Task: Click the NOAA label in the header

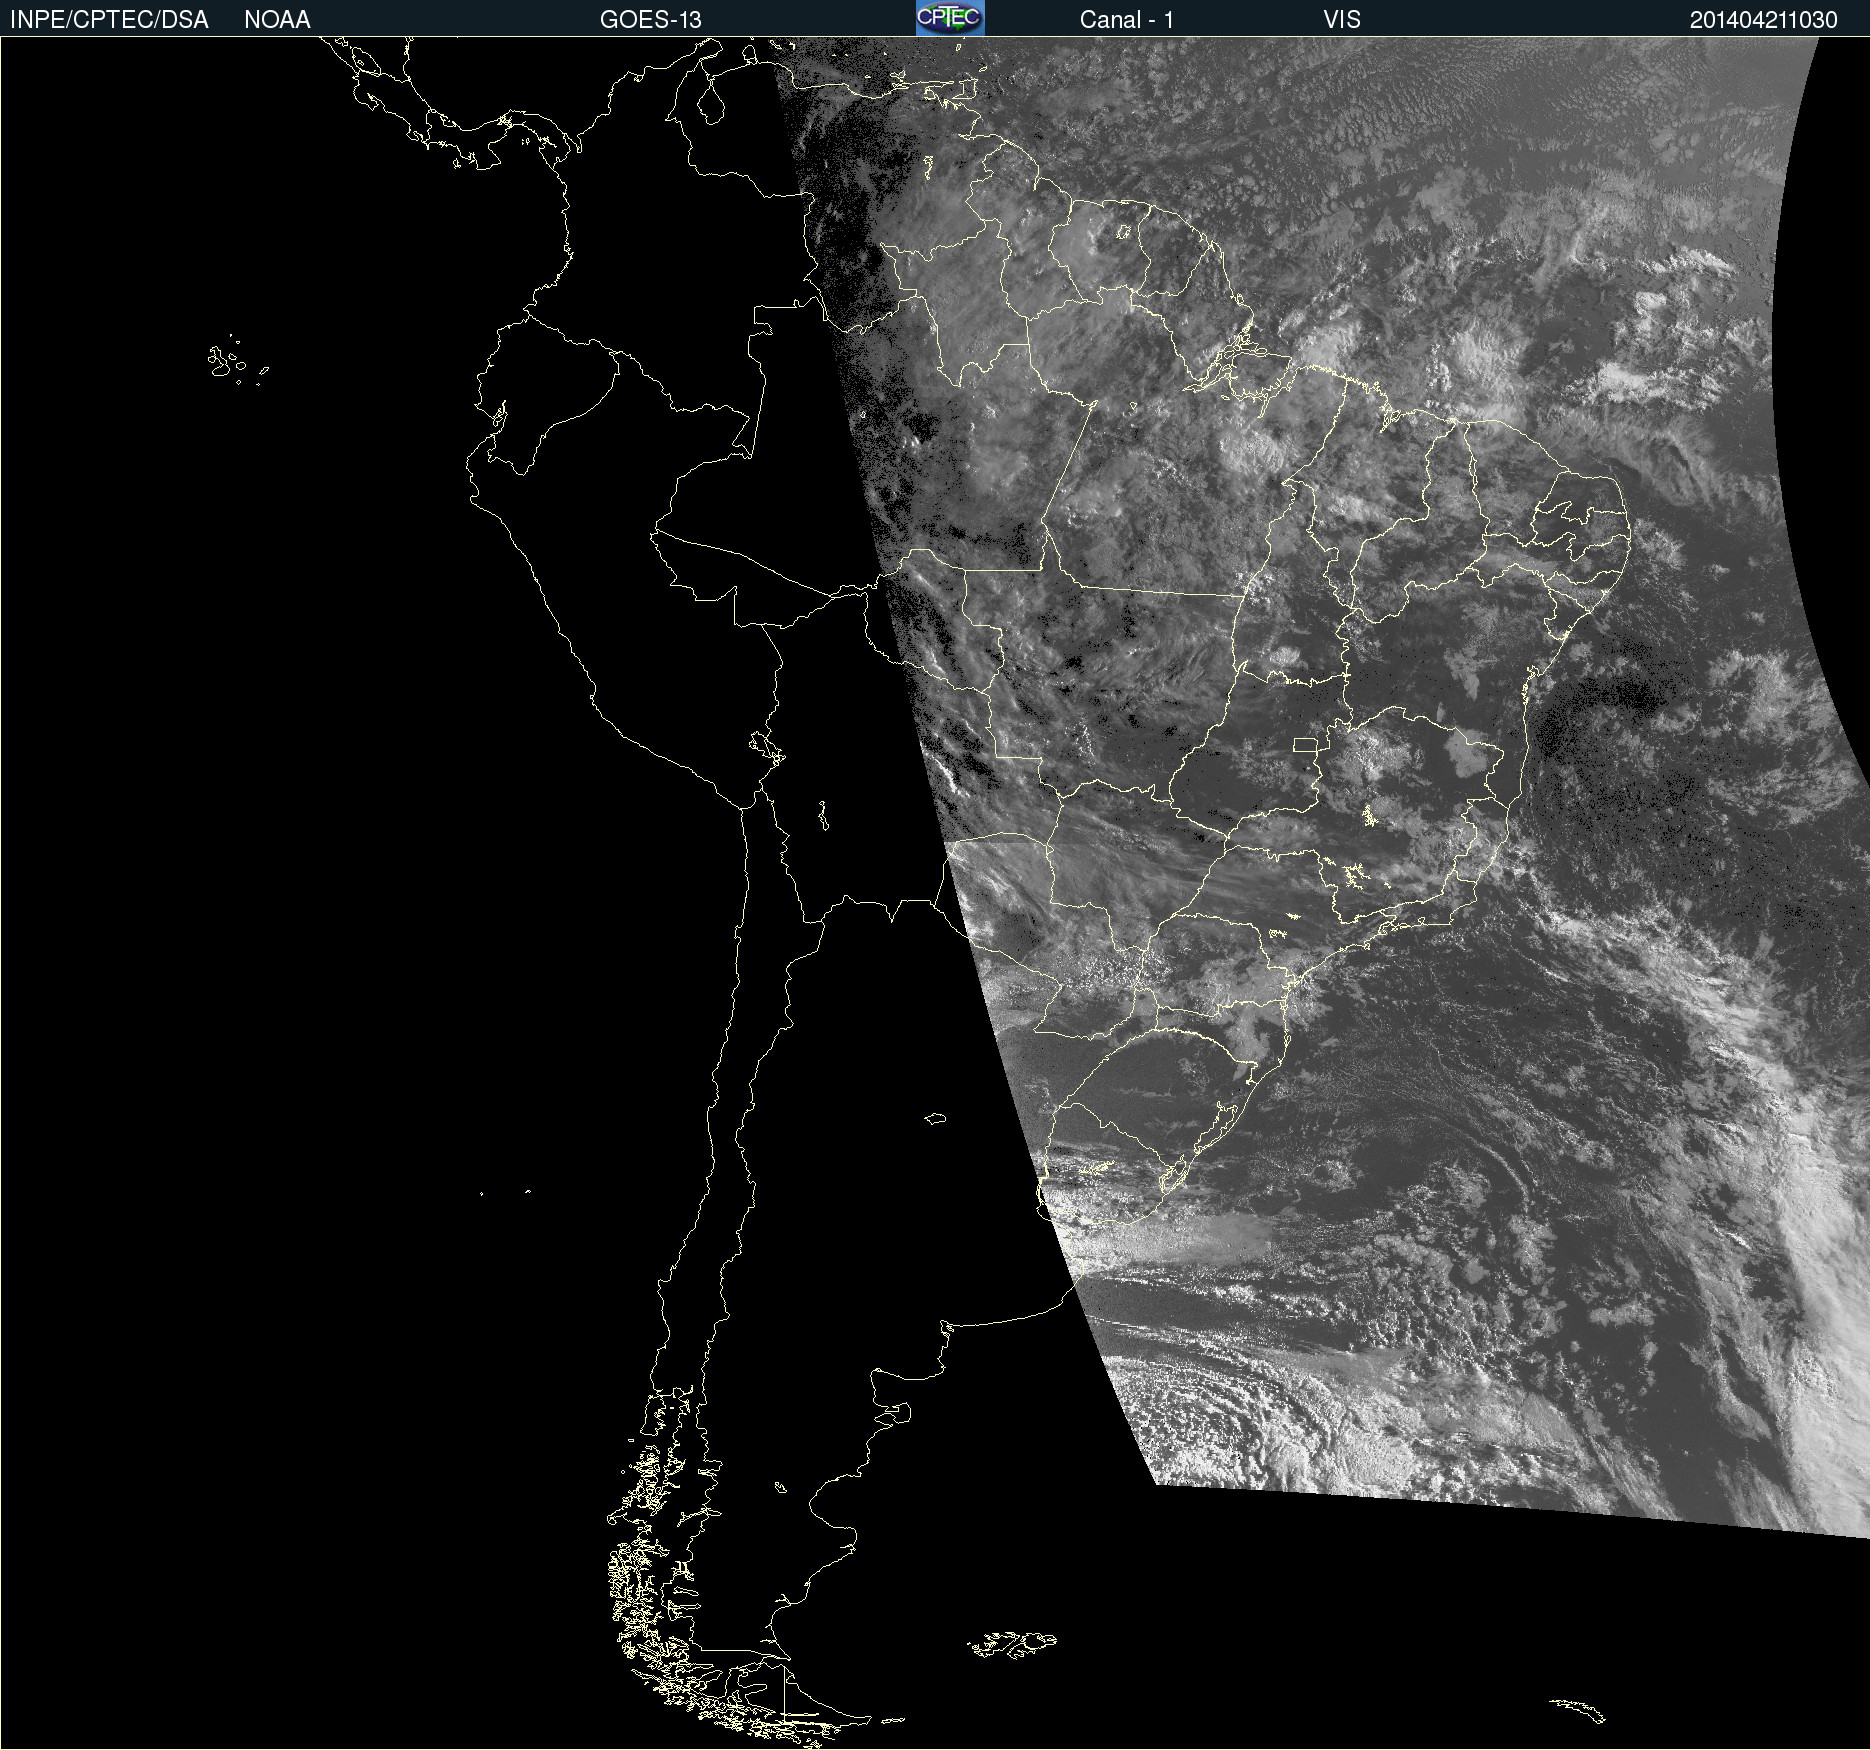Action: click(x=277, y=20)
